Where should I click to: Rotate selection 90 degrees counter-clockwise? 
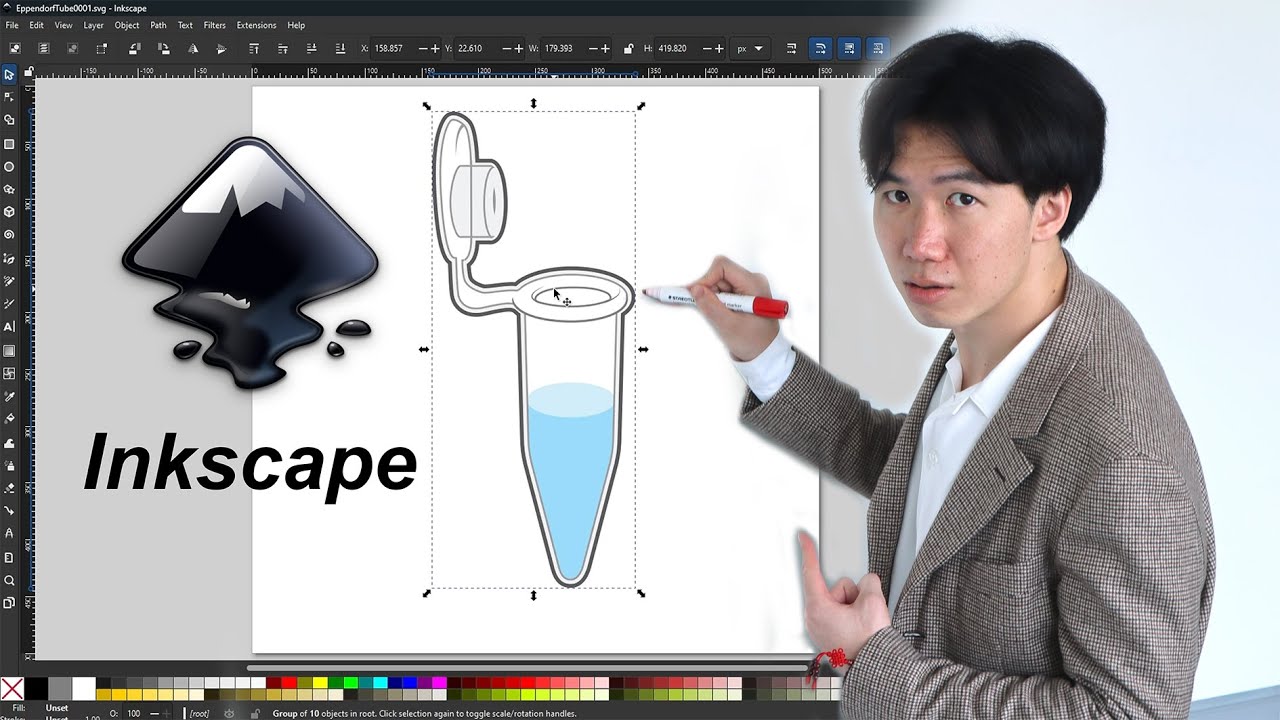(135, 48)
